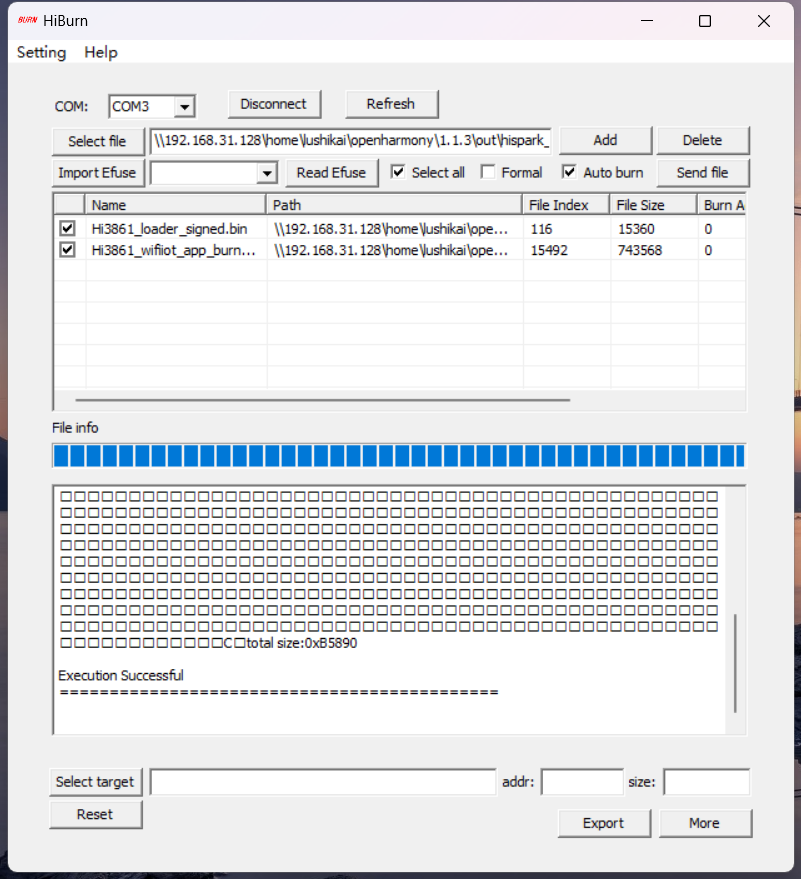The height and width of the screenshot is (879, 801).
Task: Click the file path input field
Action: (350, 141)
